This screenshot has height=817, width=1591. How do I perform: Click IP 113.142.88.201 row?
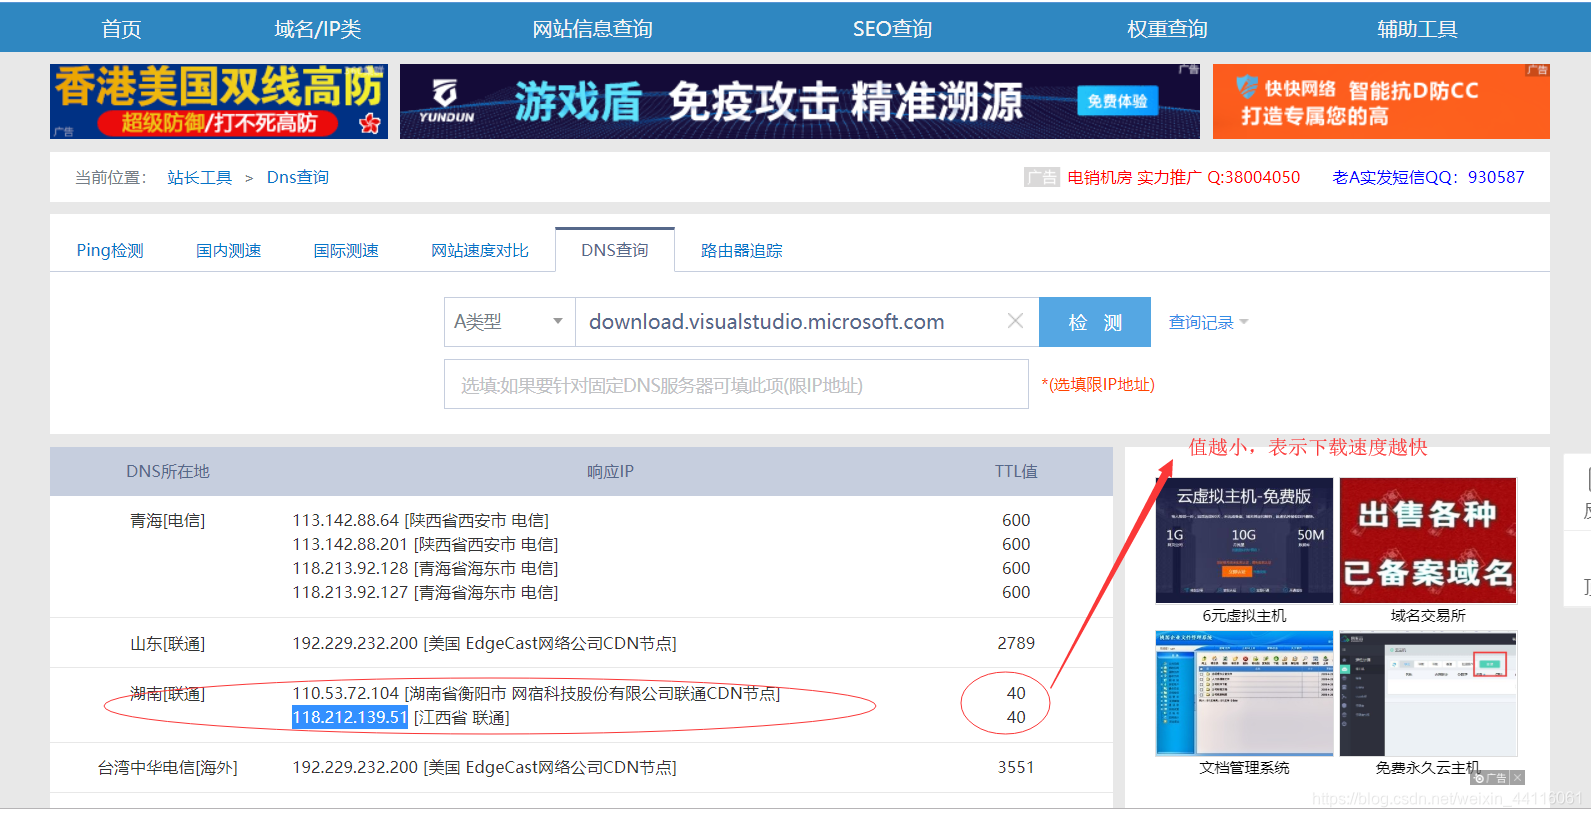425,544
